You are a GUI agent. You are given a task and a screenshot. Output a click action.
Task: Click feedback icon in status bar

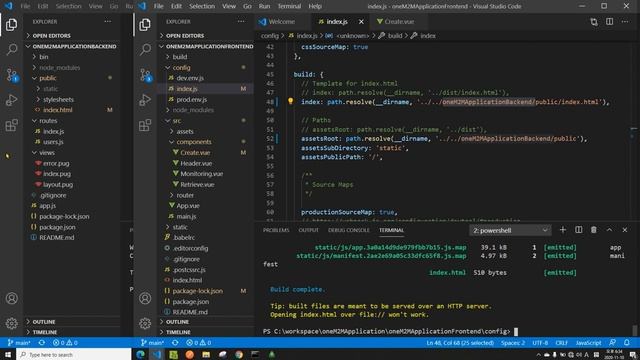coord(612,342)
